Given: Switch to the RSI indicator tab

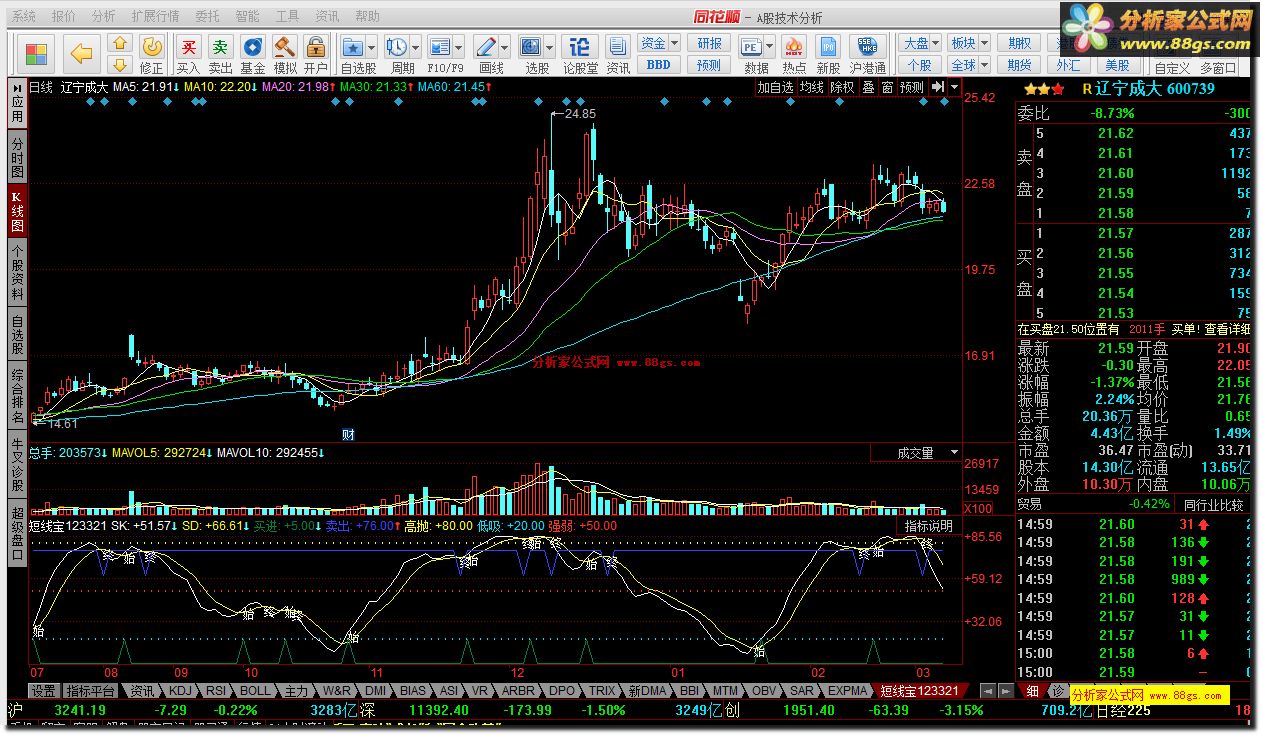Looking at the screenshot, I should [215, 691].
